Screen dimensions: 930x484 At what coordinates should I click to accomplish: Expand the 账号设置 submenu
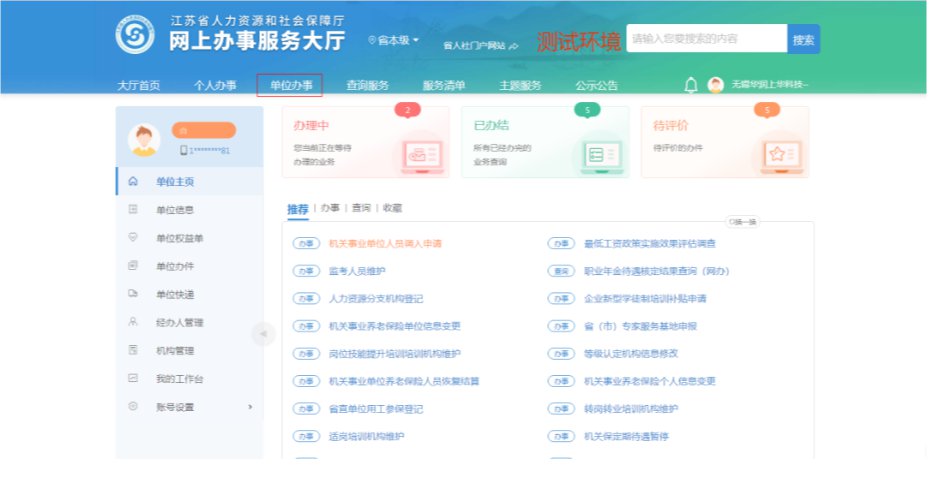point(250,407)
